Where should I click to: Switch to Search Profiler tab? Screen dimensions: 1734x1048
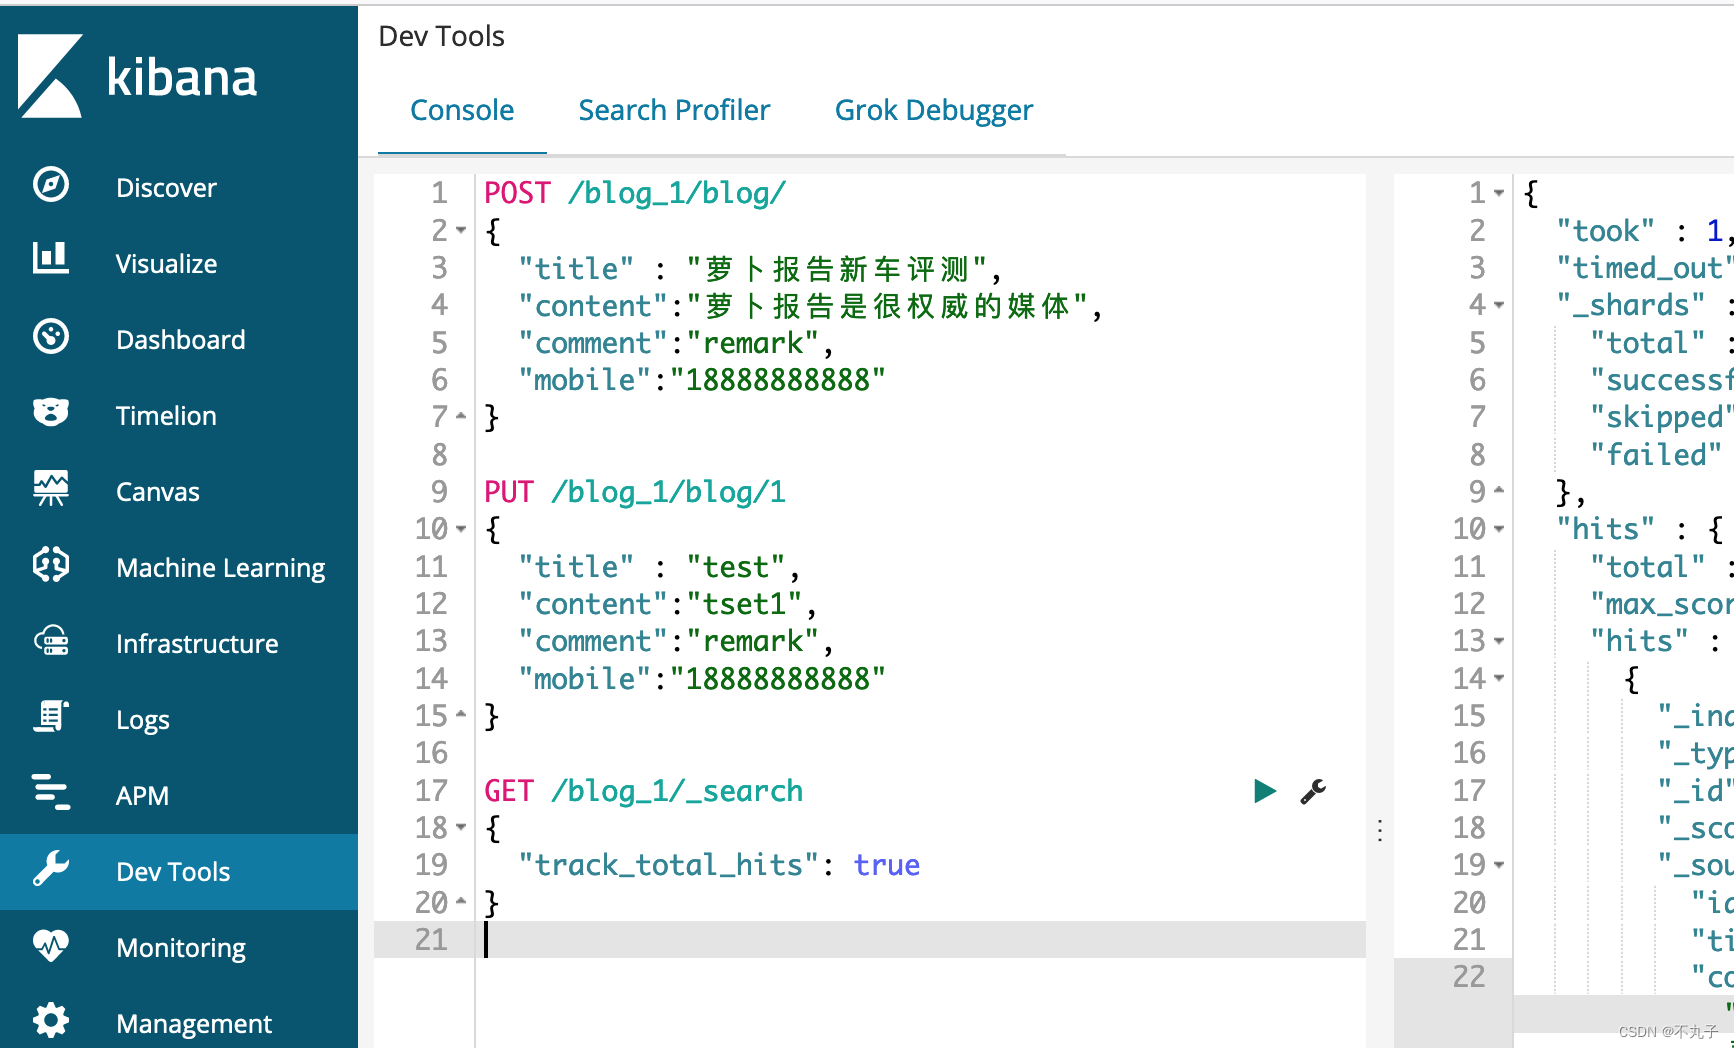pos(674,110)
